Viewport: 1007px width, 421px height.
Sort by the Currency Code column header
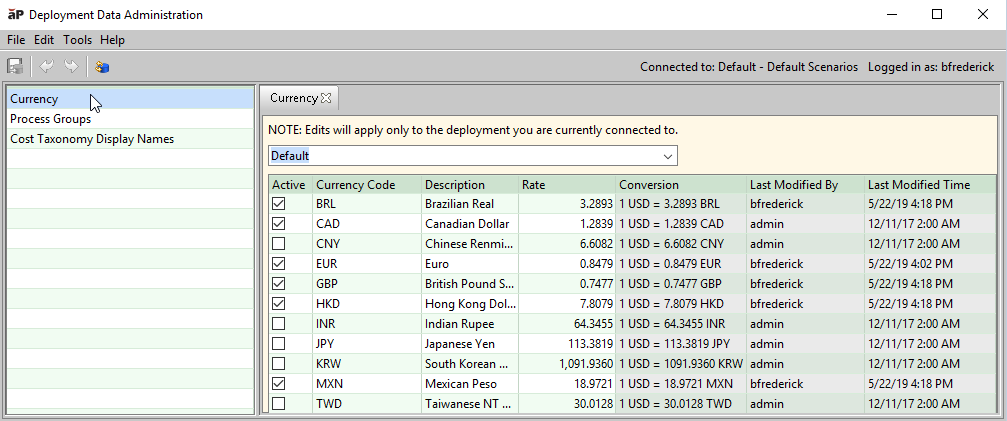coord(355,185)
